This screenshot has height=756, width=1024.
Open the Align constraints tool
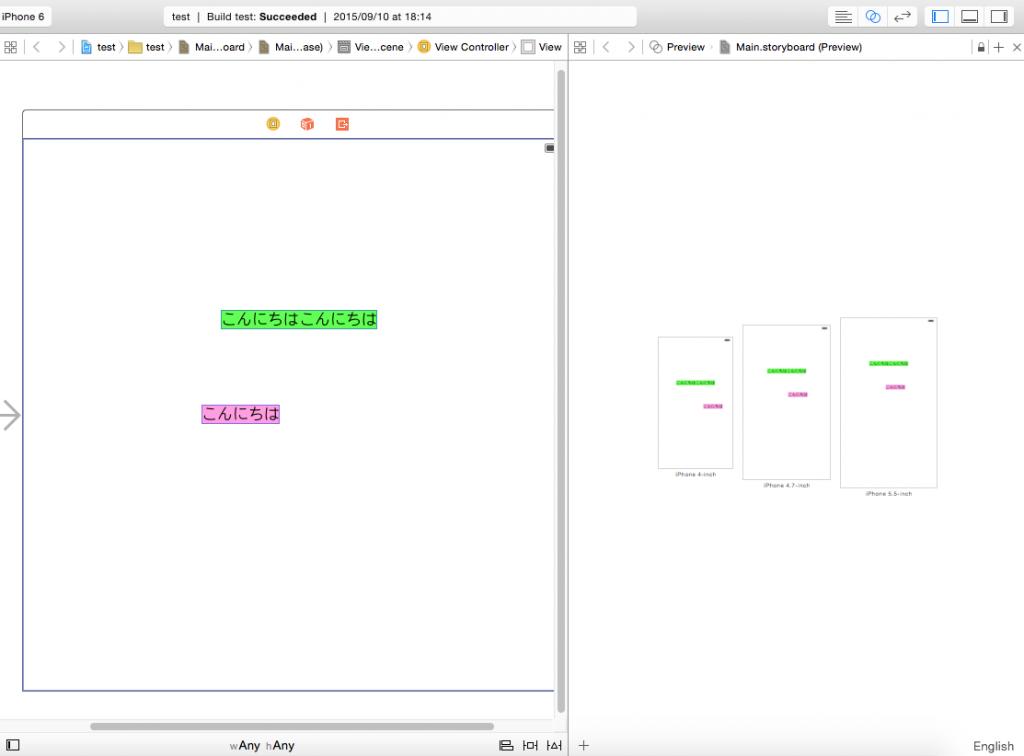506,745
